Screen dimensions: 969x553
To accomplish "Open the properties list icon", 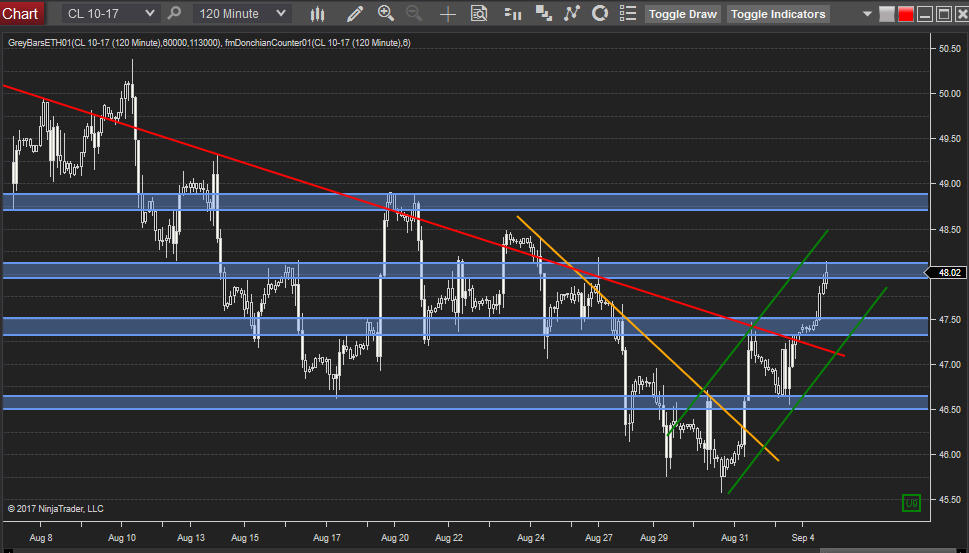I will (x=628, y=14).
